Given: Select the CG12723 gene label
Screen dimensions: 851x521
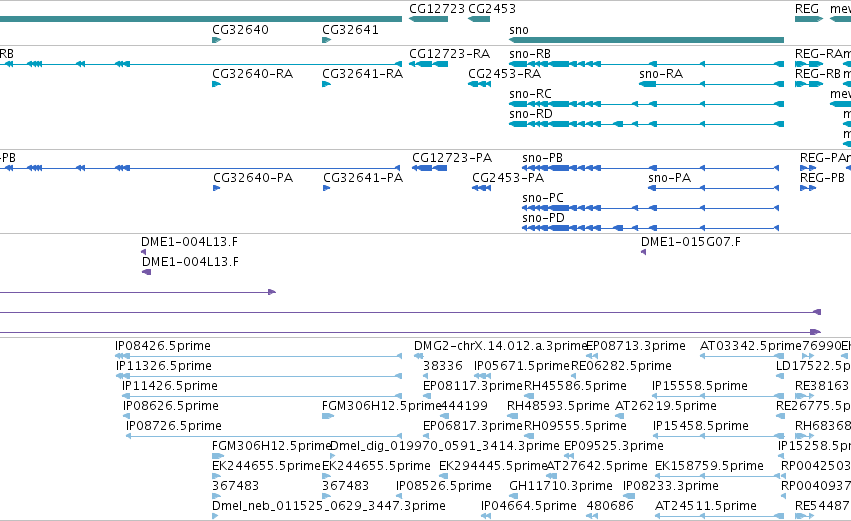Looking at the screenshot, I should (437, 9).
